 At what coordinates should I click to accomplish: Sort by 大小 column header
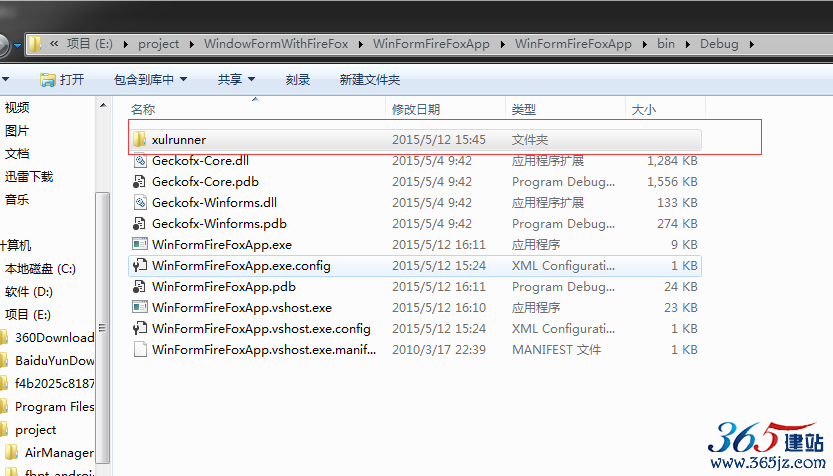point(644,109)
